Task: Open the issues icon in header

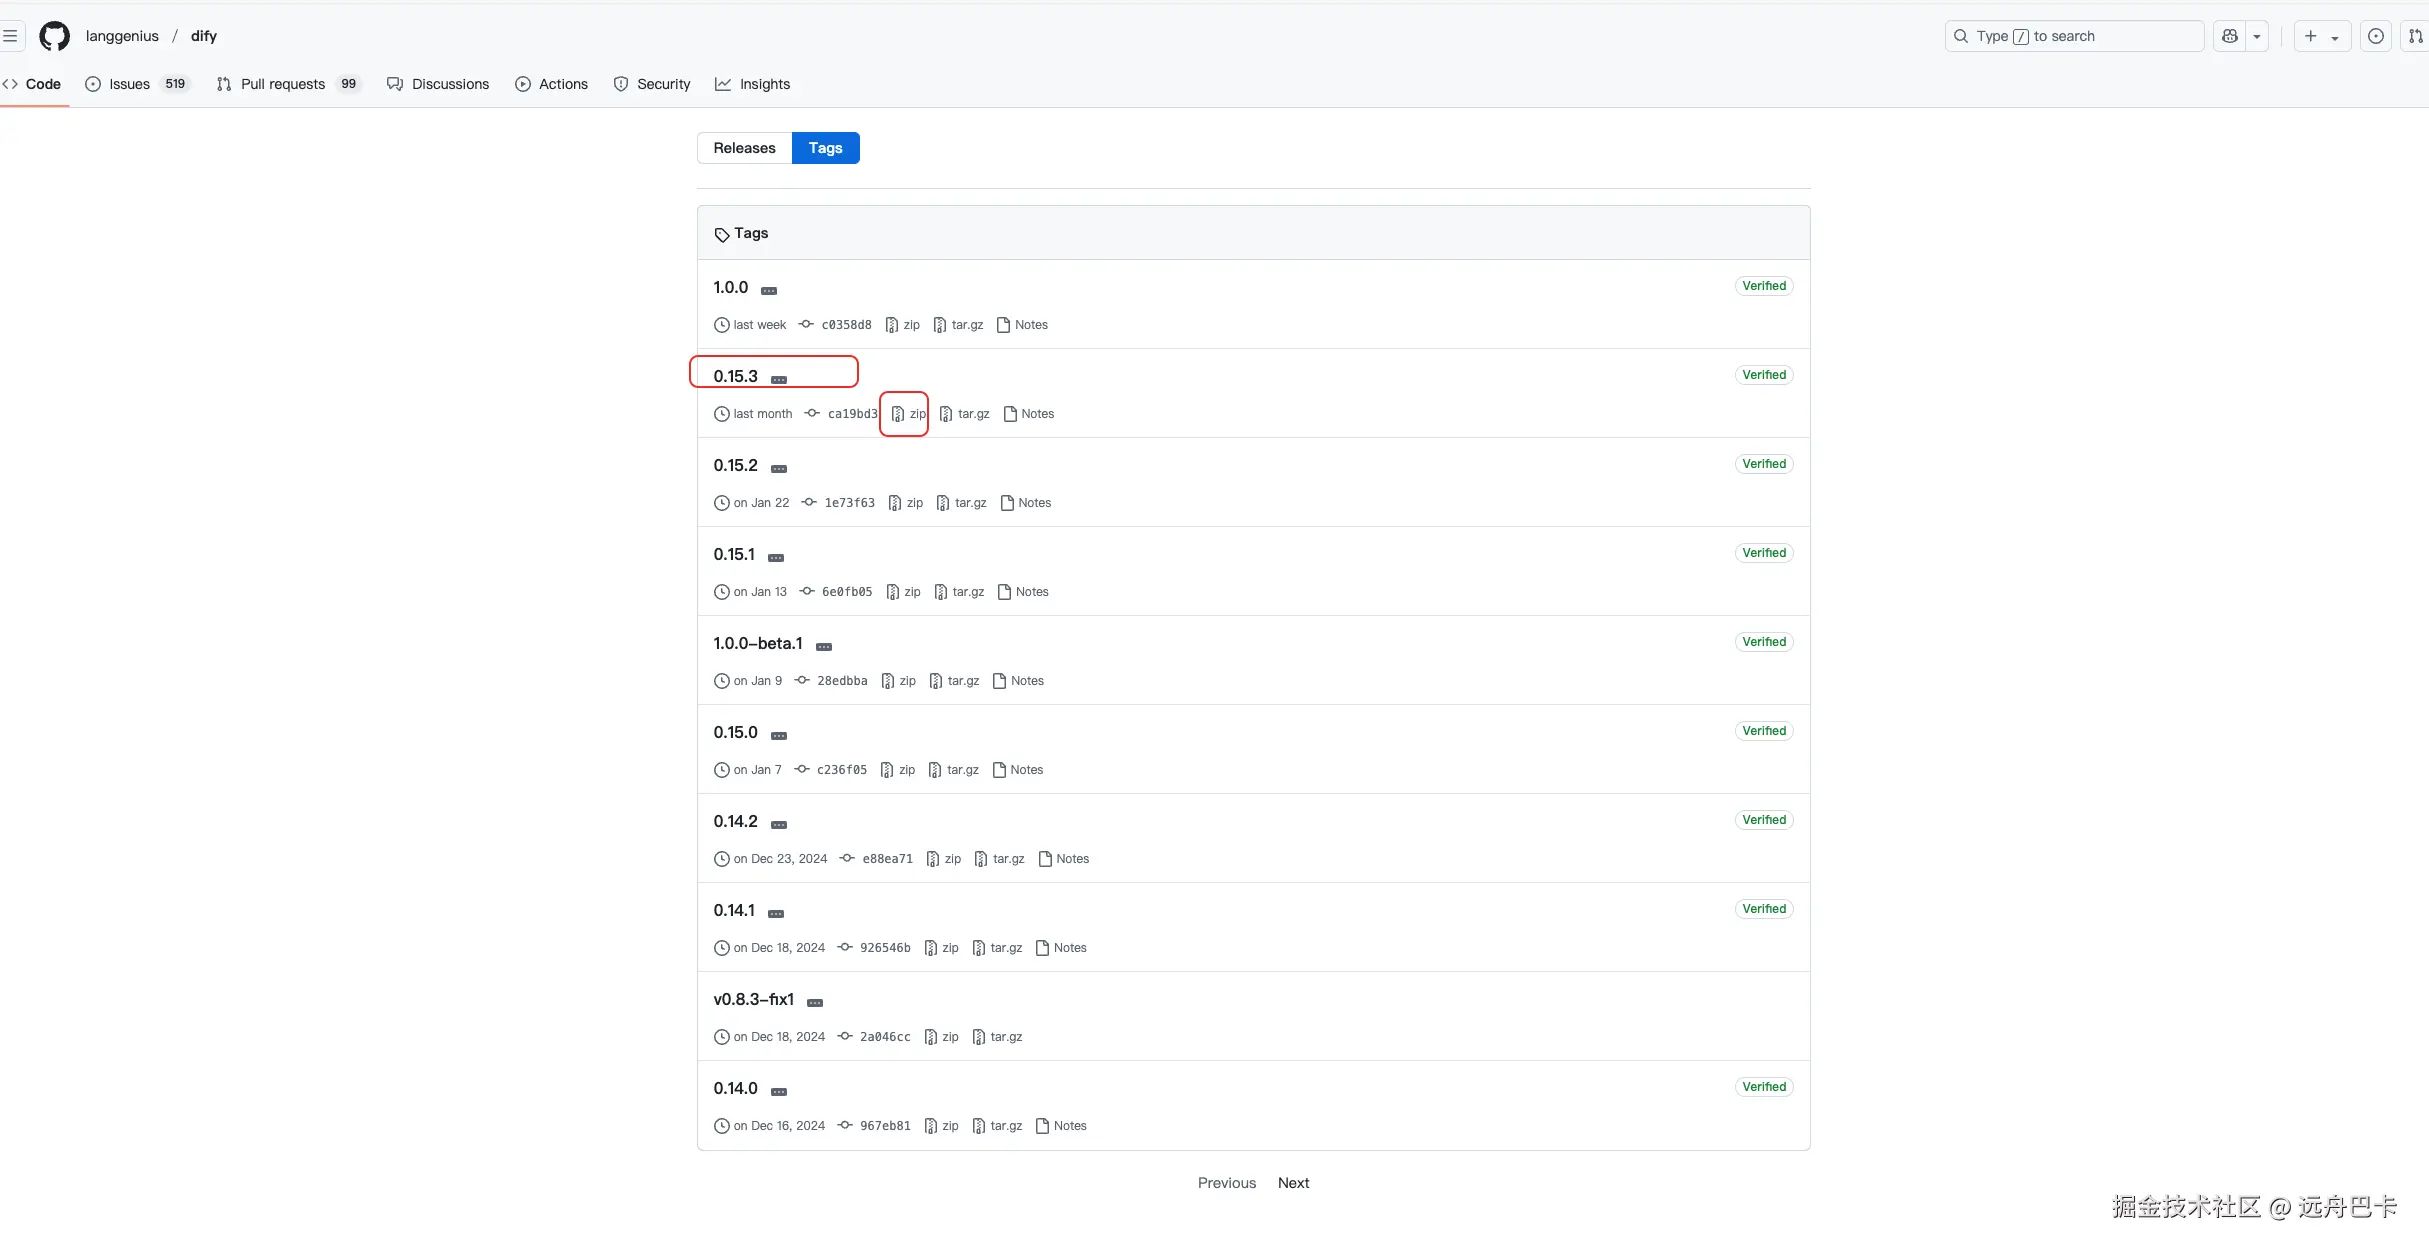Action: pos(2376,36)
